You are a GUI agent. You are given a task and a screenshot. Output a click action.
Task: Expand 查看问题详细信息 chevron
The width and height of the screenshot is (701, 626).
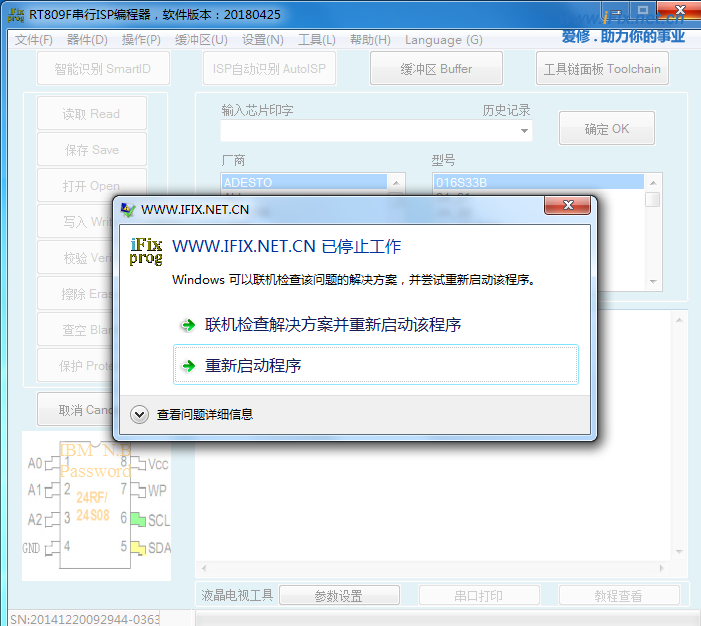click(x=139, y=415)
